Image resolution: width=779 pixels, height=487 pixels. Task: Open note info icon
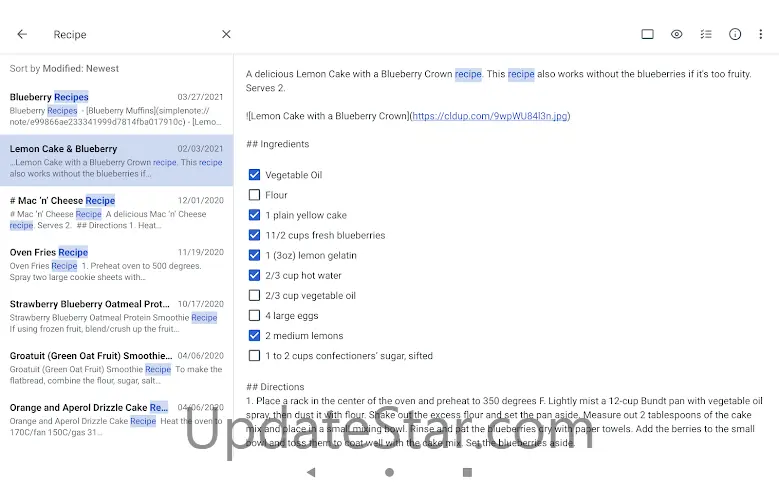pos(735,34)
